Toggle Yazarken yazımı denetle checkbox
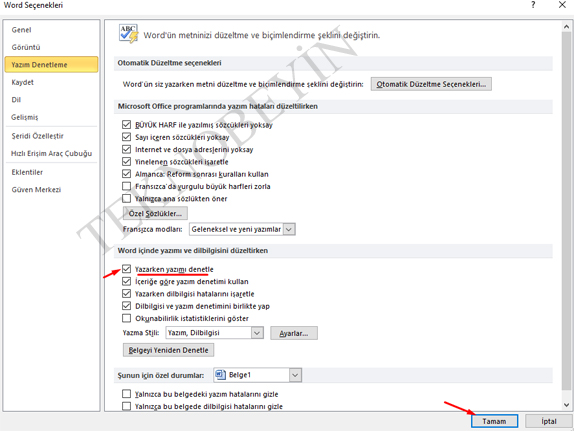This screenshot has height=431, width=574. (126, 269)
